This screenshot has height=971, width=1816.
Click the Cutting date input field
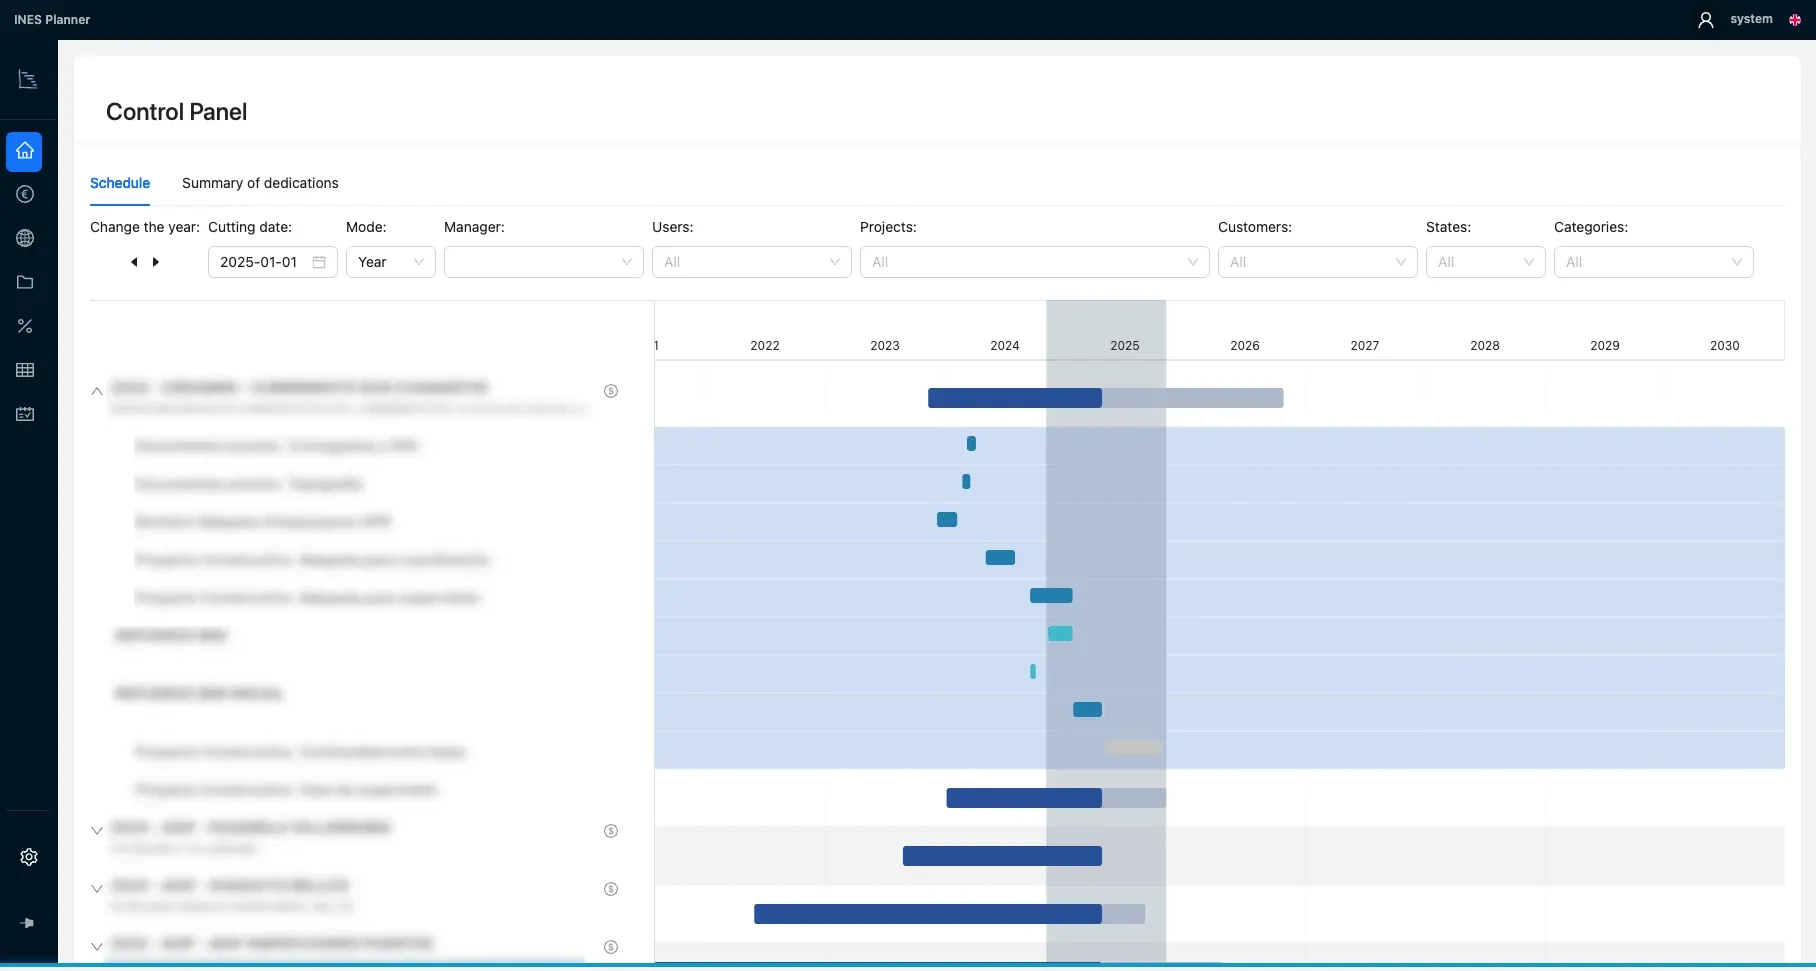pos(272,262)
